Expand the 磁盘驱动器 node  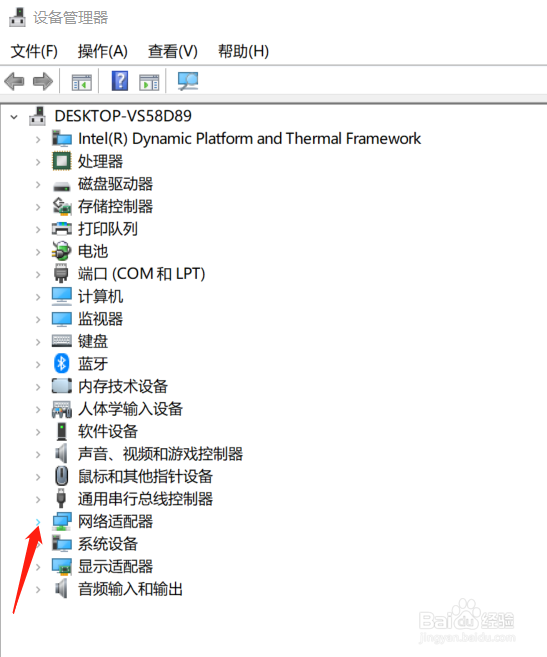click(38, 185)
